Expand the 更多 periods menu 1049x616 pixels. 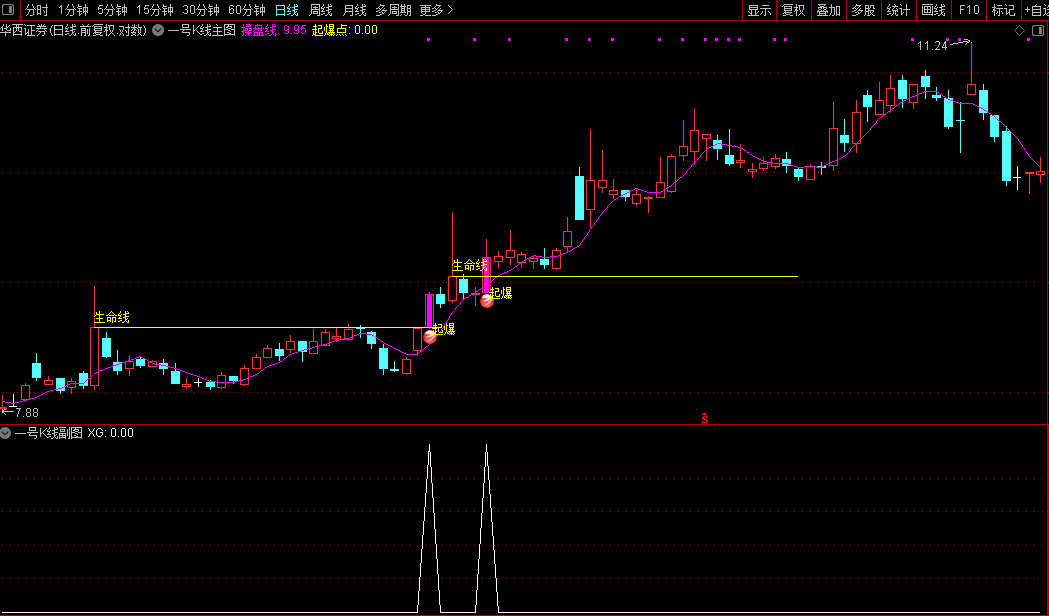tap(436, 10)
